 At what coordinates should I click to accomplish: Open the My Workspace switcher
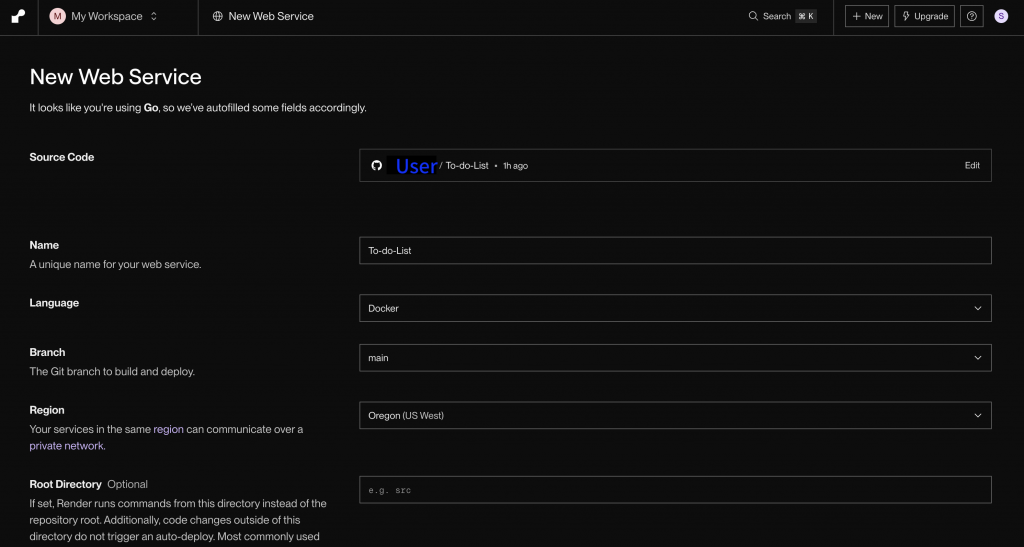[x=104, y=17]
